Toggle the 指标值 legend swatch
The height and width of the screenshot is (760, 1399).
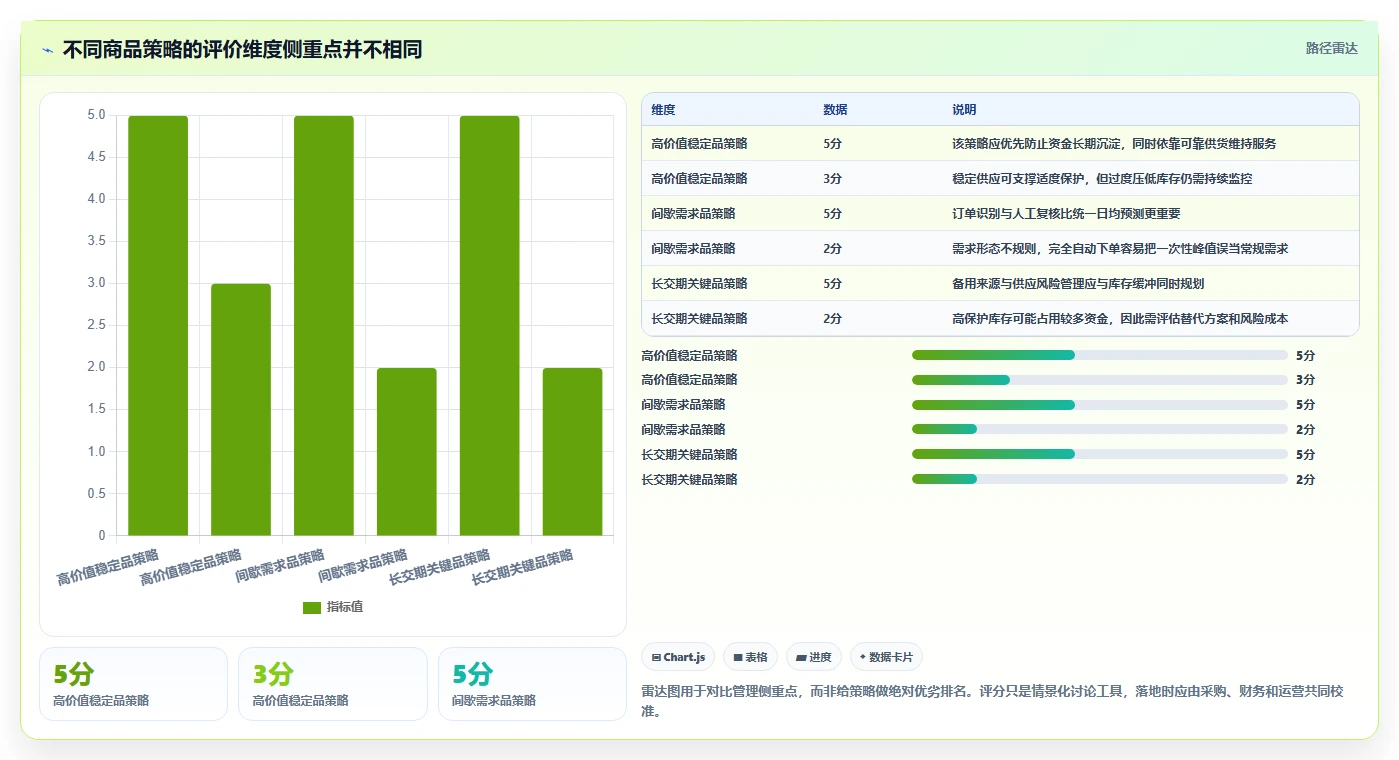[312, 607]
